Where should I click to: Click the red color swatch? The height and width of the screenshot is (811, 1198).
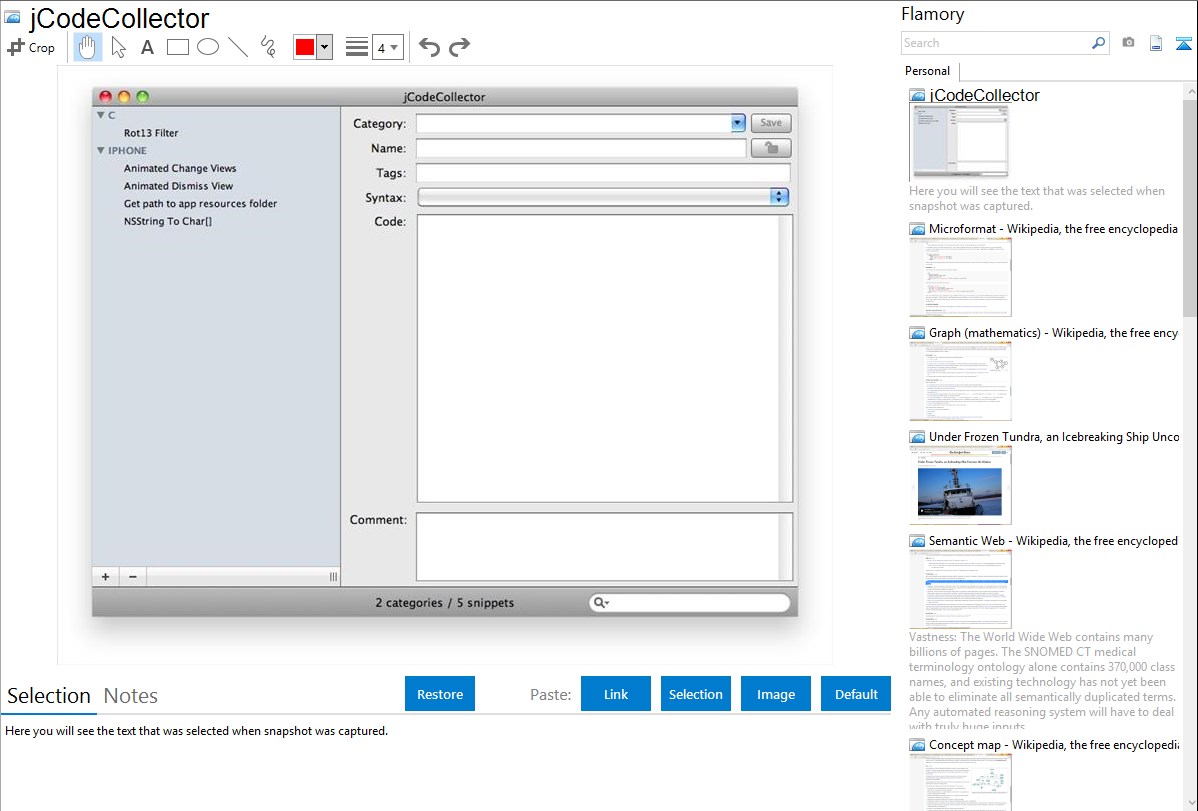[x=305, y=47]
